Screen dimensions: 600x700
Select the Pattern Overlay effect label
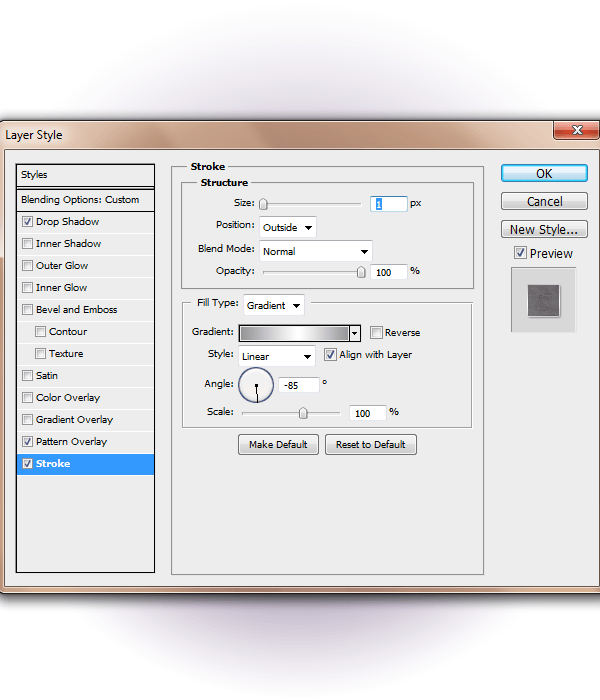tap(71, 442)
